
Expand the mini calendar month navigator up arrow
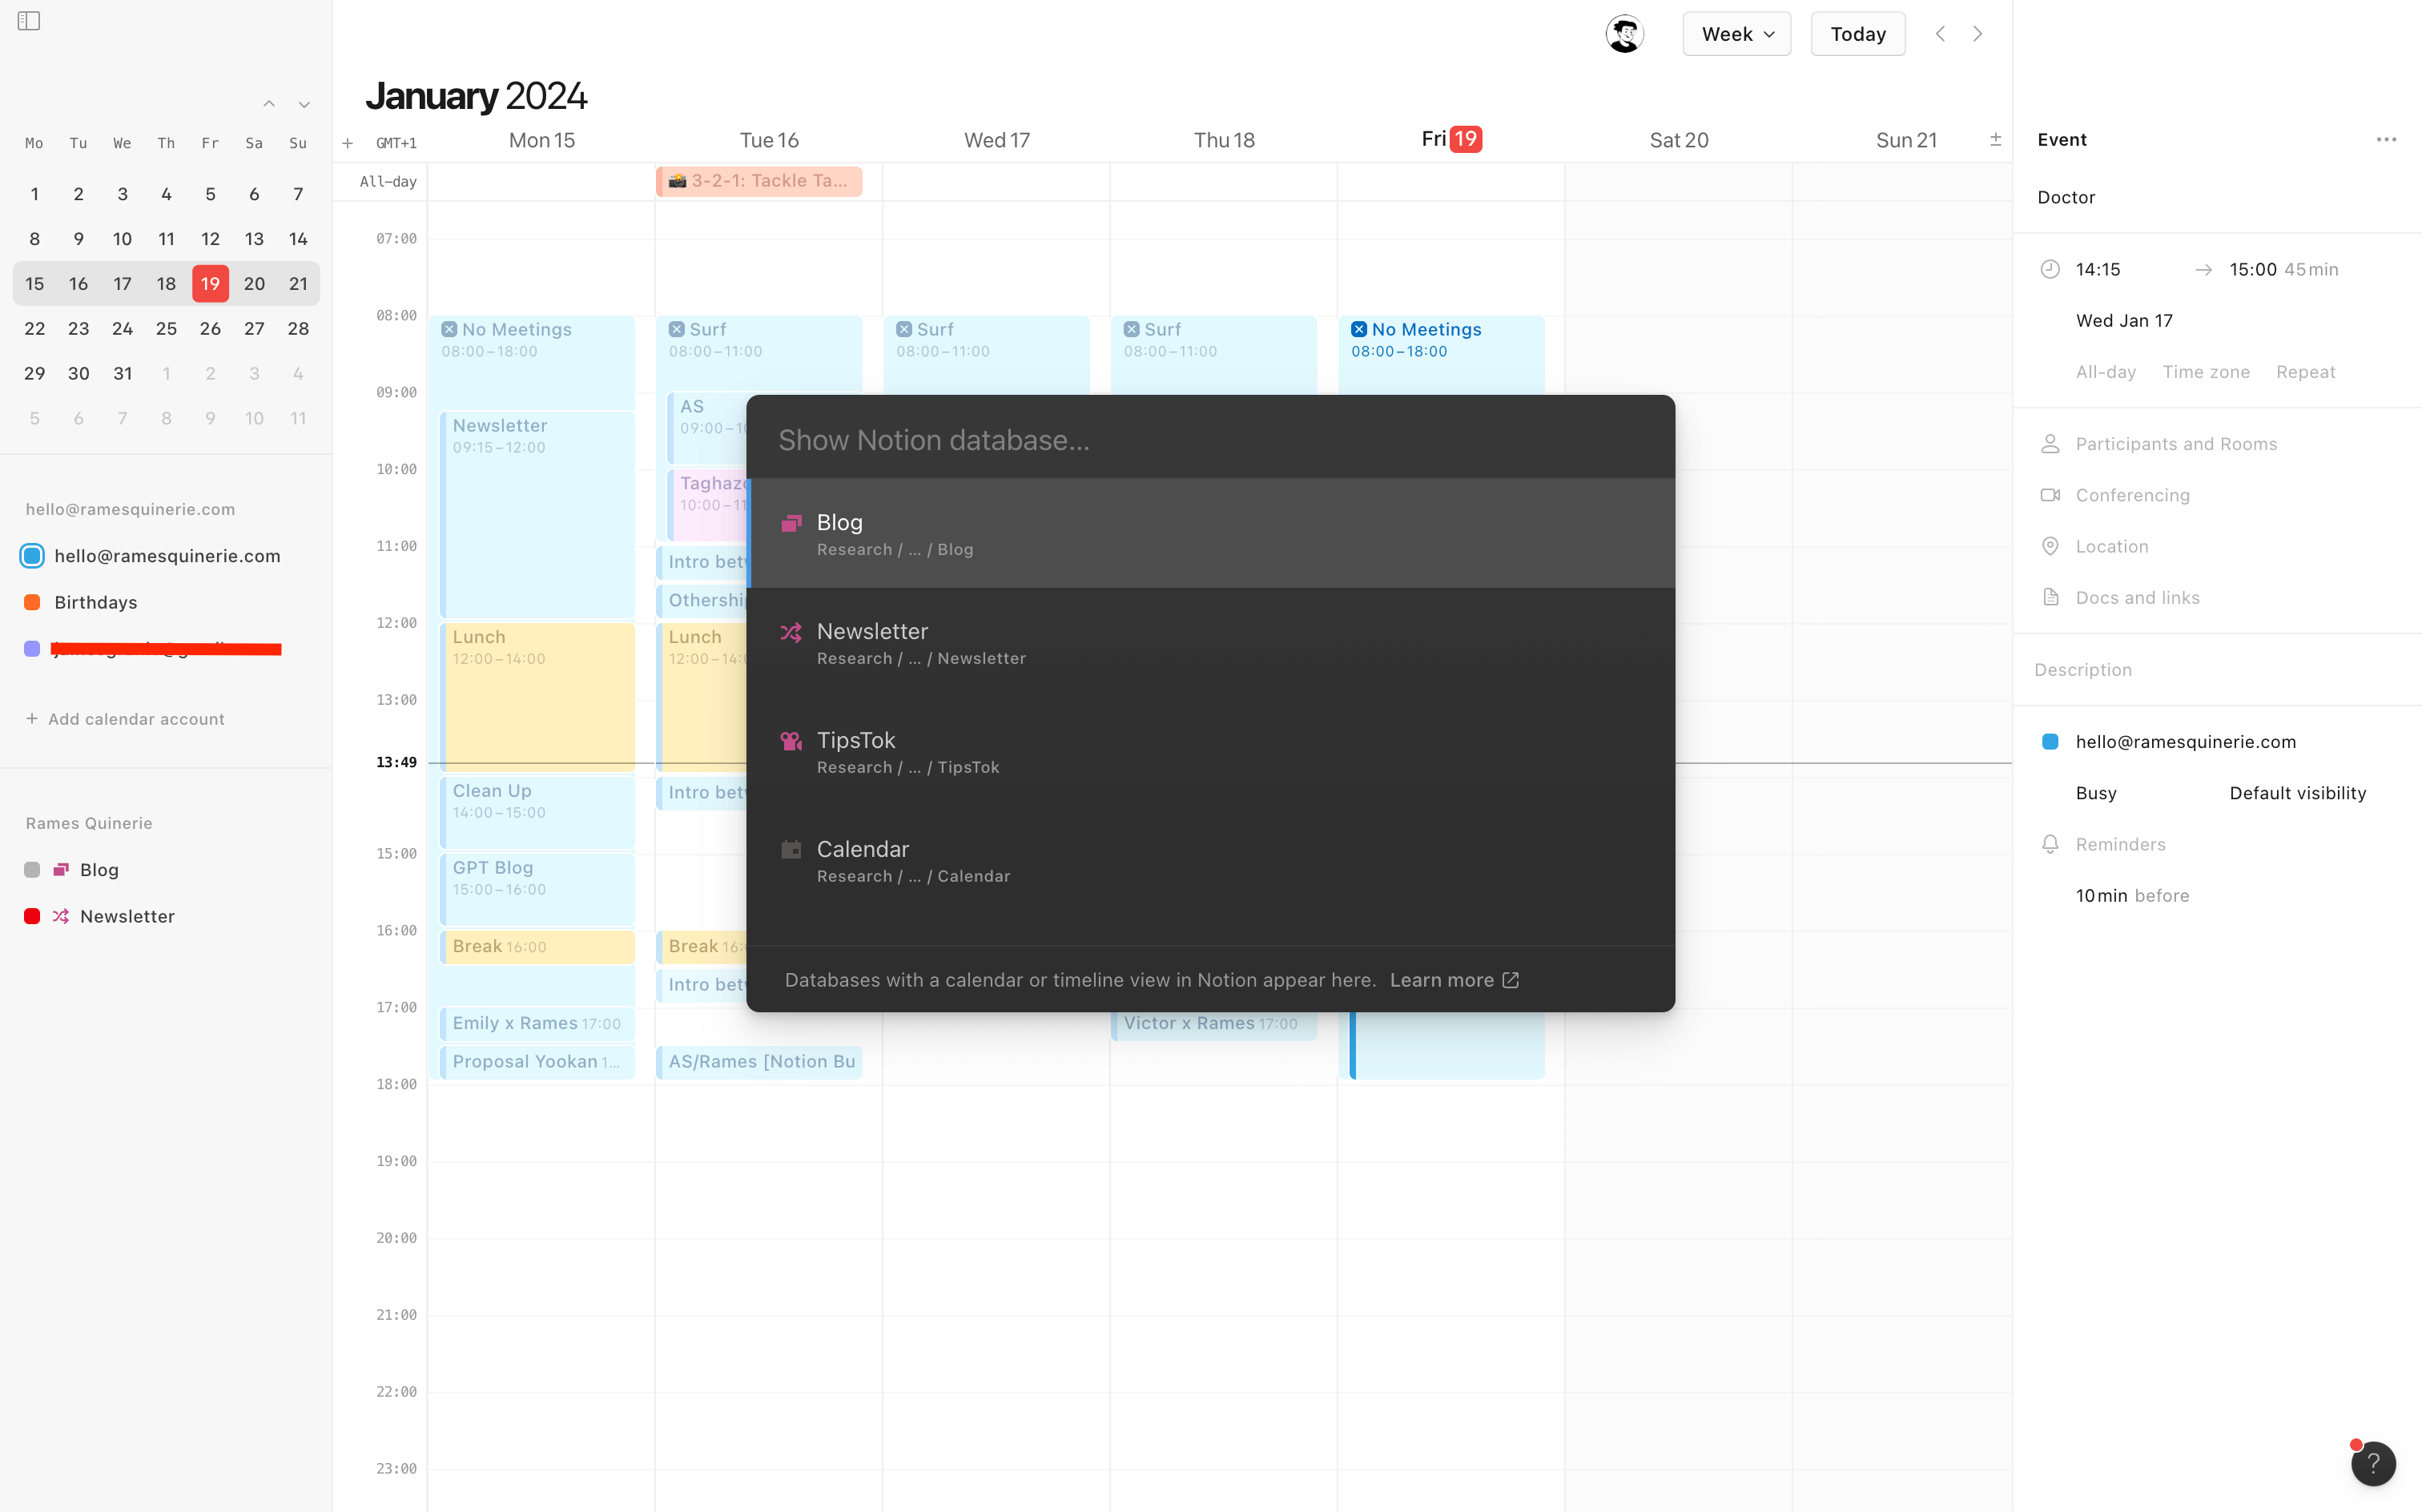tap(268, 103)
